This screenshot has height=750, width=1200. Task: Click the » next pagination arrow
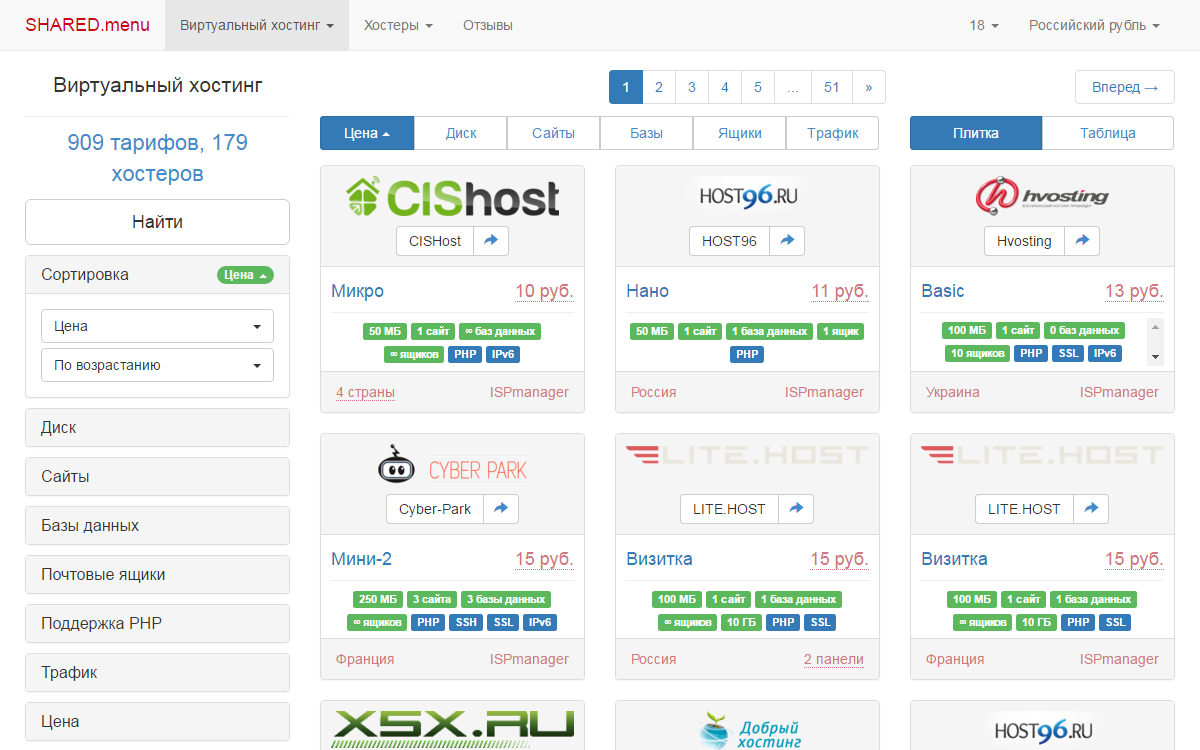point(869,87)
